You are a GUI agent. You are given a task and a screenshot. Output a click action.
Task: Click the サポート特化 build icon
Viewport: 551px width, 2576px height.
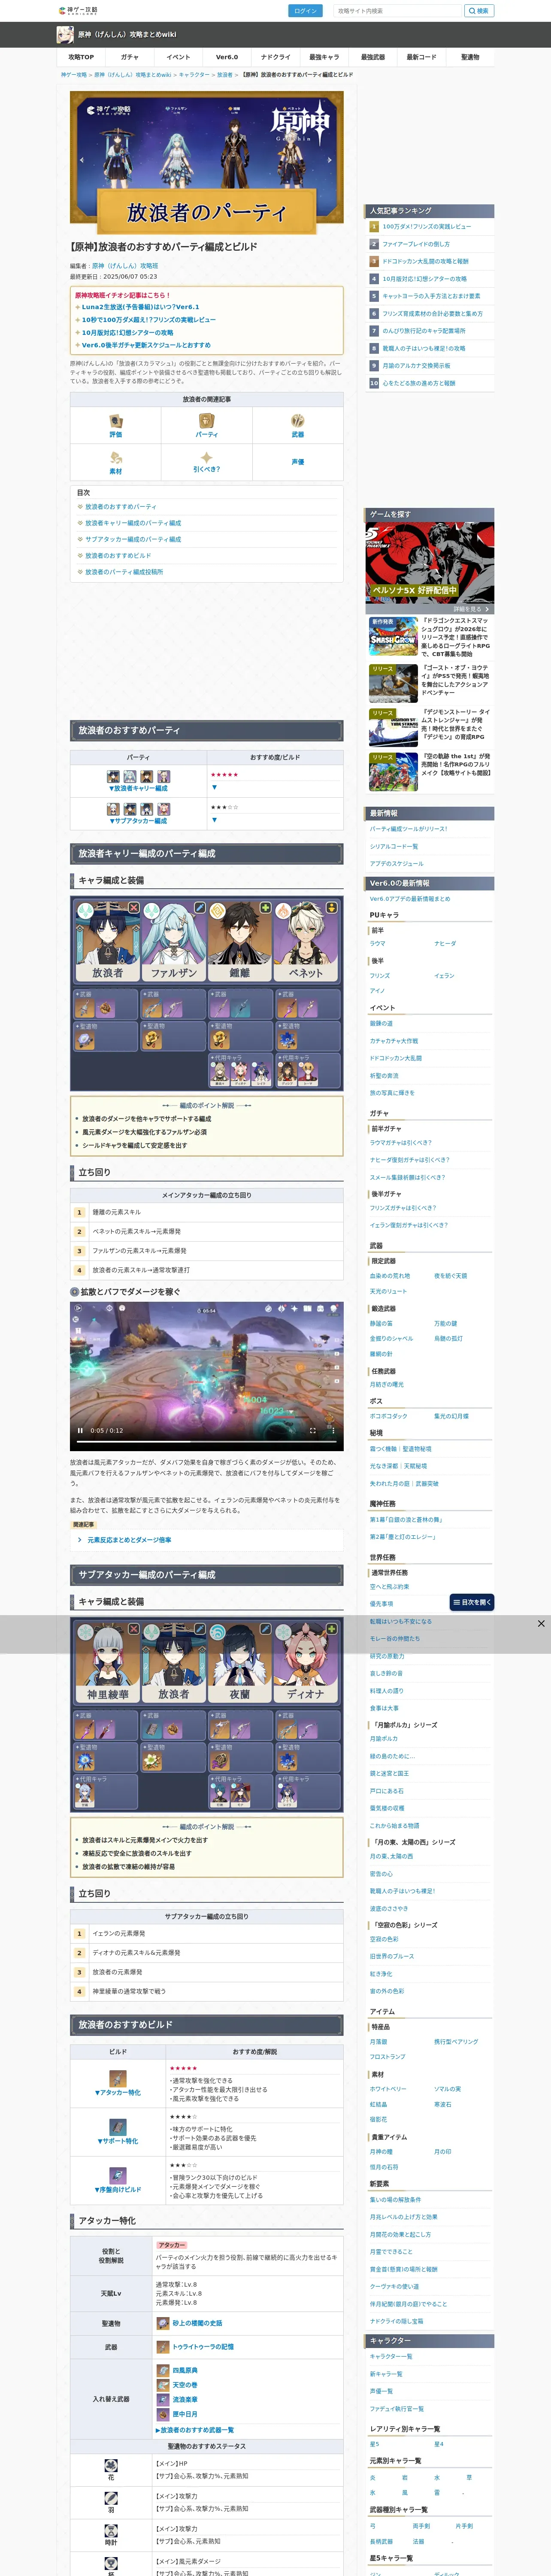coord(118,2126)
